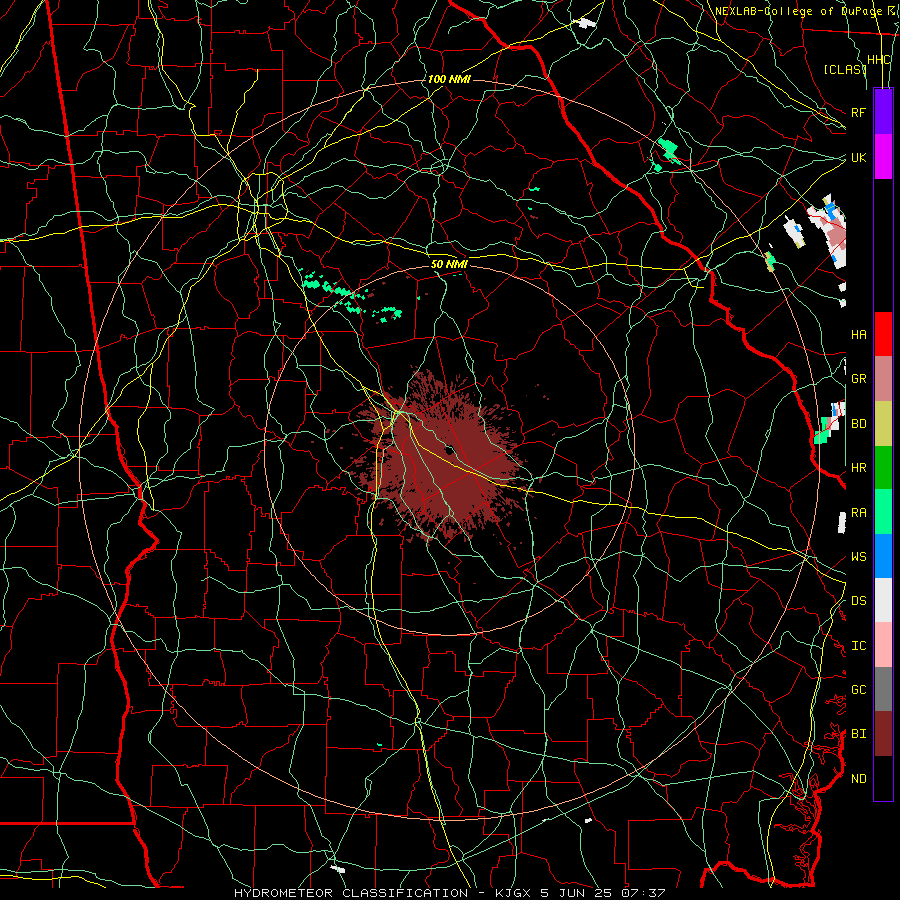Viewport: 900px width, 900px height.
Task: Click the "ND" legend label
Action: pyautogui.click(x=858, y=779)
